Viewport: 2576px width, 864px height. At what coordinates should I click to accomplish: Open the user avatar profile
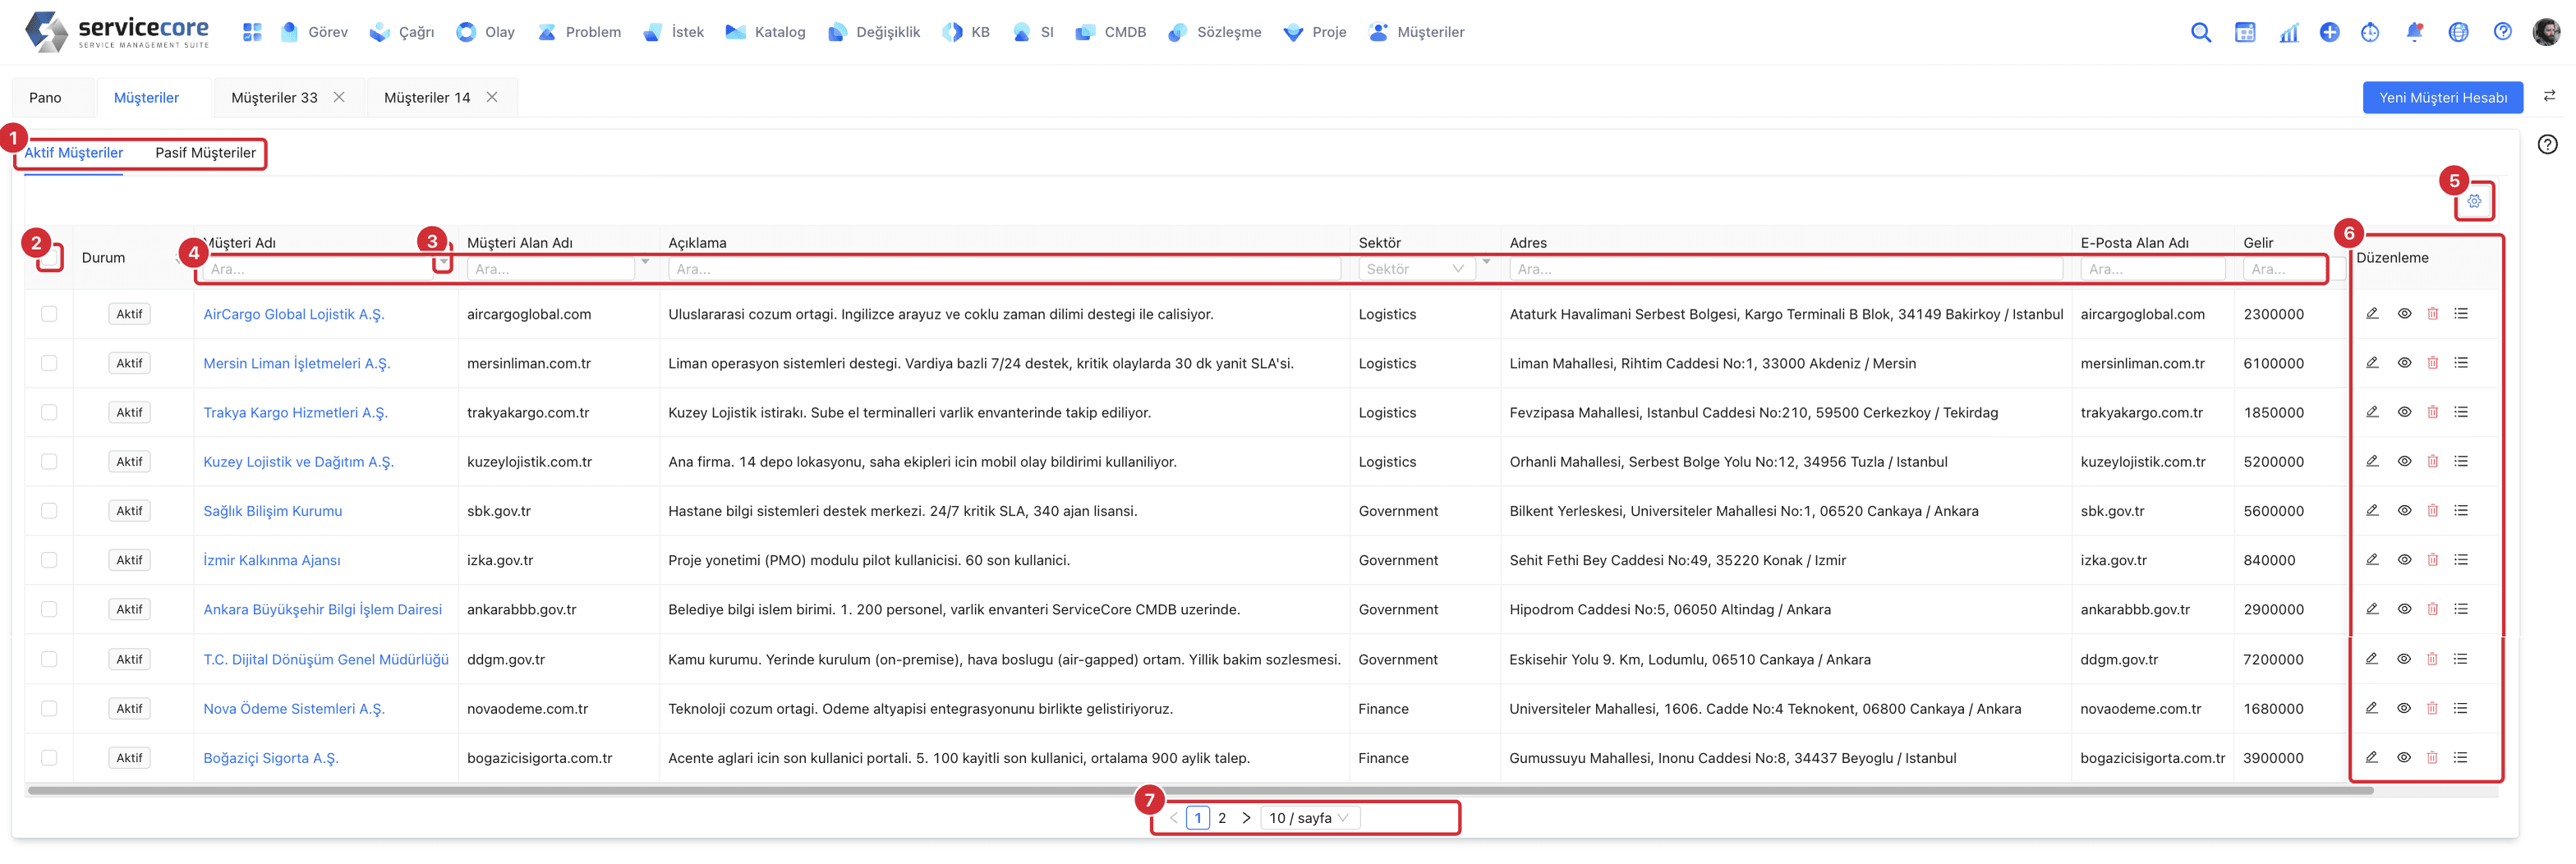[x=2546, y=32]
